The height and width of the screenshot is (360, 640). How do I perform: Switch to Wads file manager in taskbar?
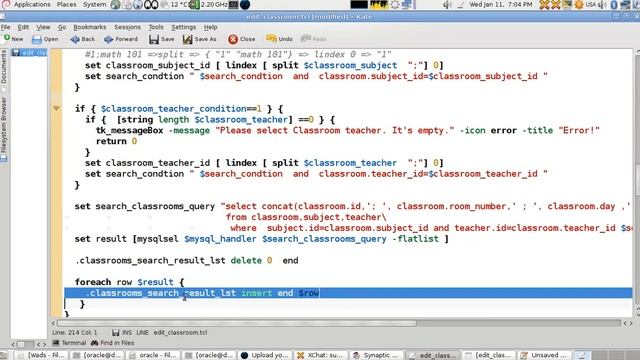coord(42,355)
